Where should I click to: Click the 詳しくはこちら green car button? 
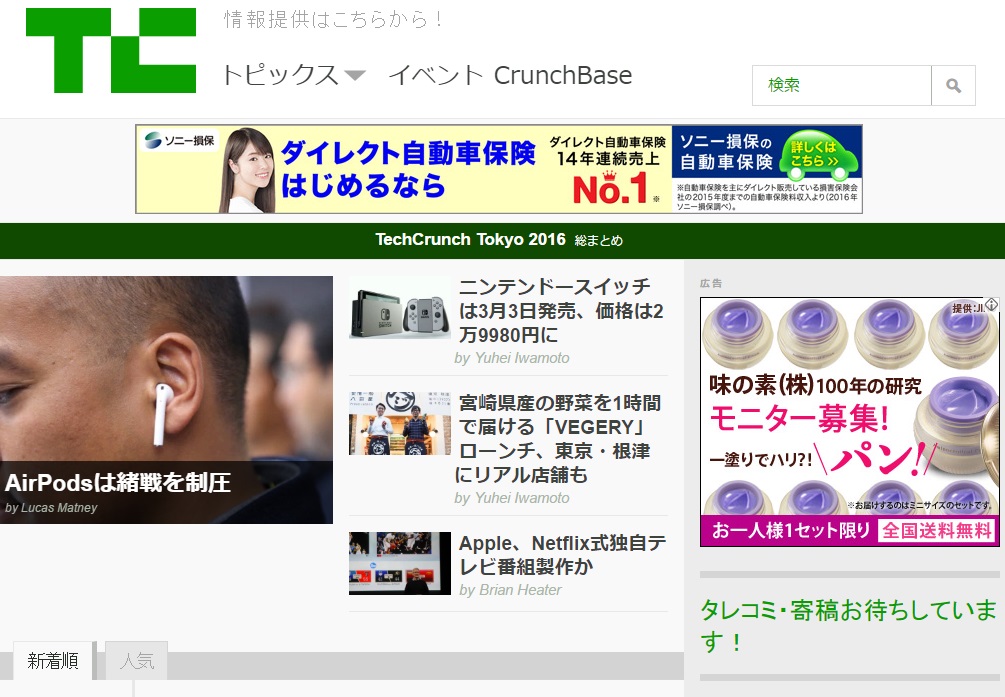click(x=819, y=155)
